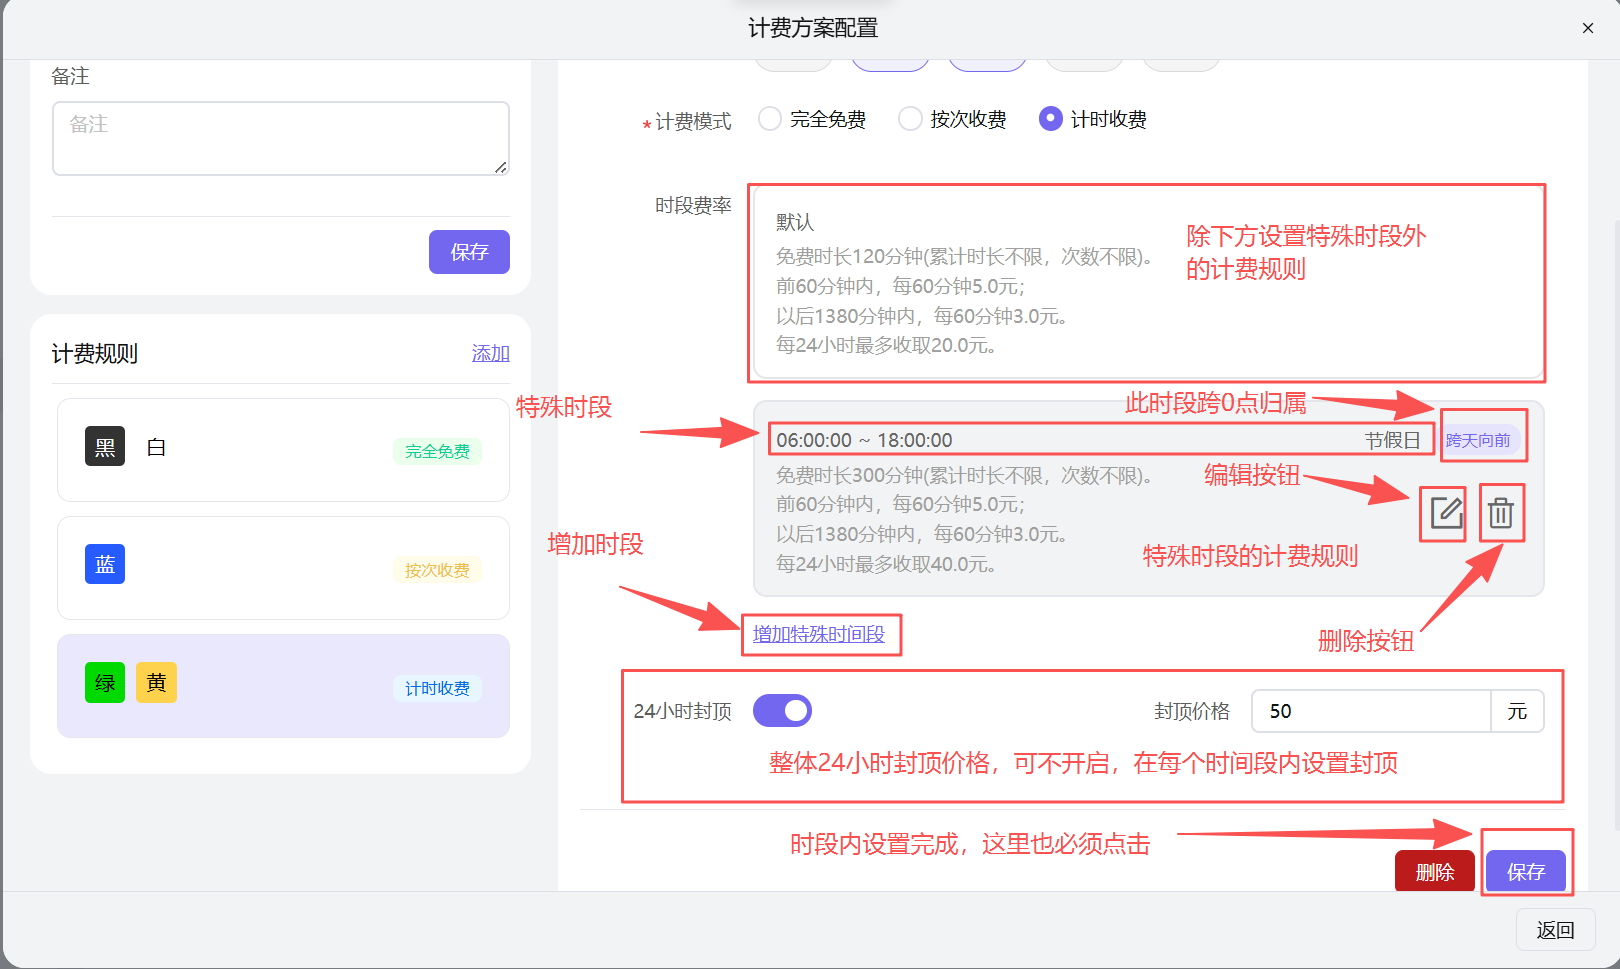Click the edit pencil icon for the special period
Image resolution: width=1620 pixels, height=969 pixels.
(x=1443, y=513)
